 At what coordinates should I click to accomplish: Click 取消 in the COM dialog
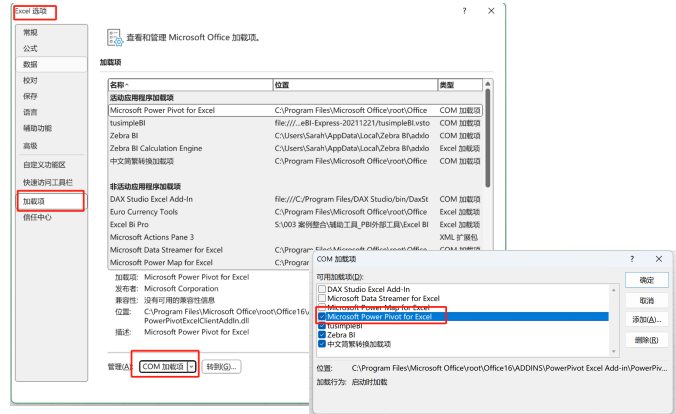coord(647,300)
